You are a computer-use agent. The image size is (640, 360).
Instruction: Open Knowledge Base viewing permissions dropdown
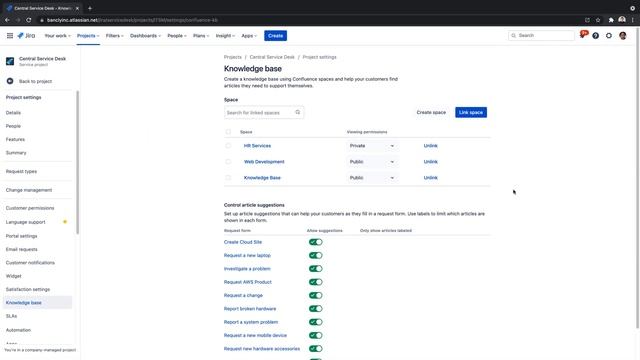click(371, 178)
